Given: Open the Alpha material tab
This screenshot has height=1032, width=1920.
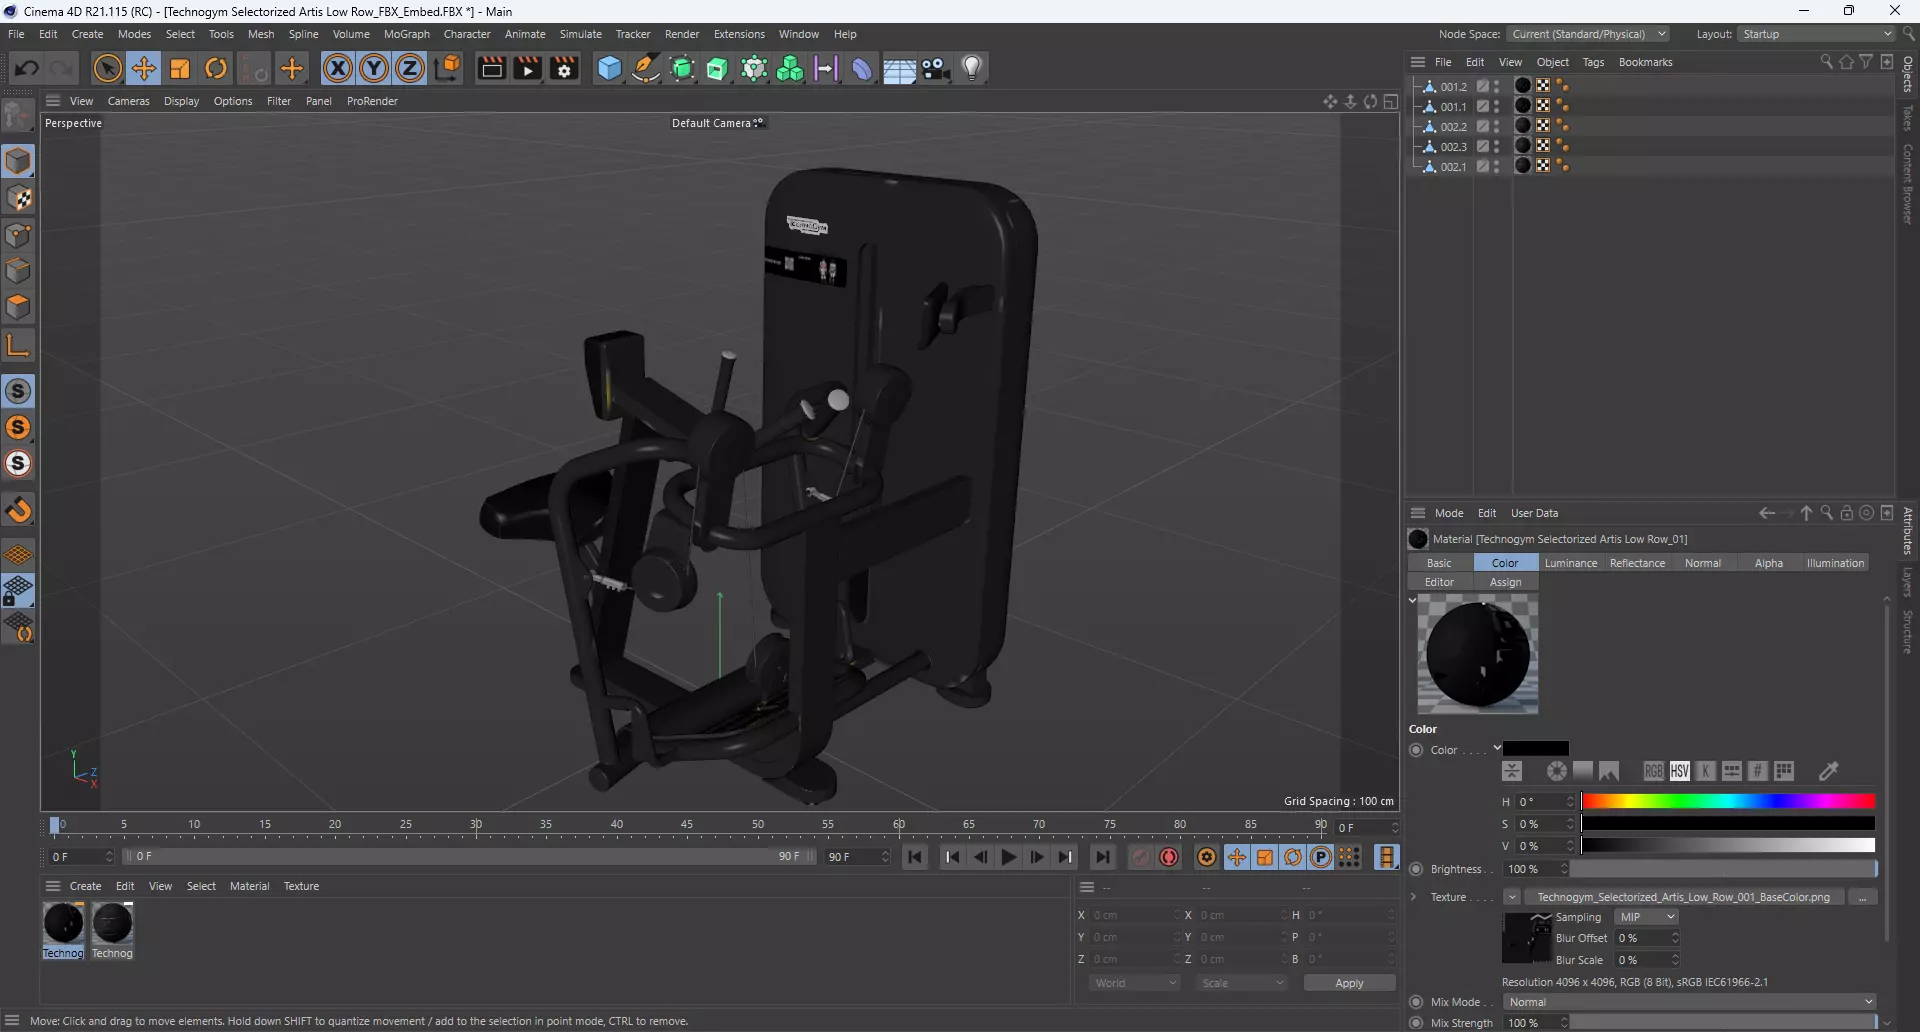Looking at the screenshot, I should [x=1768, y=563].
